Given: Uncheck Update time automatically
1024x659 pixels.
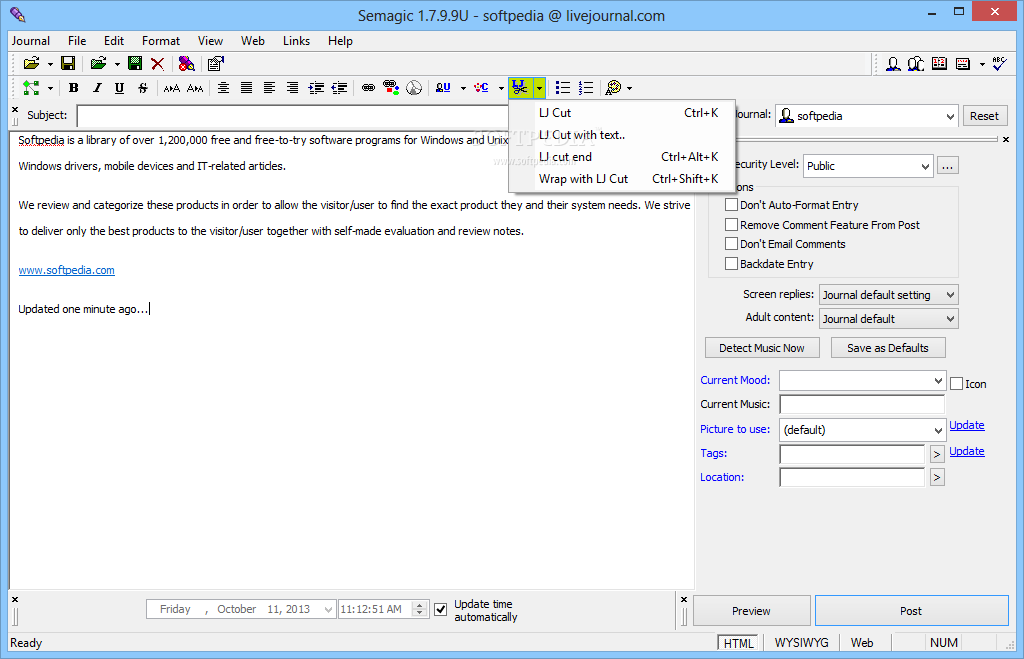Looking at the screenshot, I should click(441, 609).
